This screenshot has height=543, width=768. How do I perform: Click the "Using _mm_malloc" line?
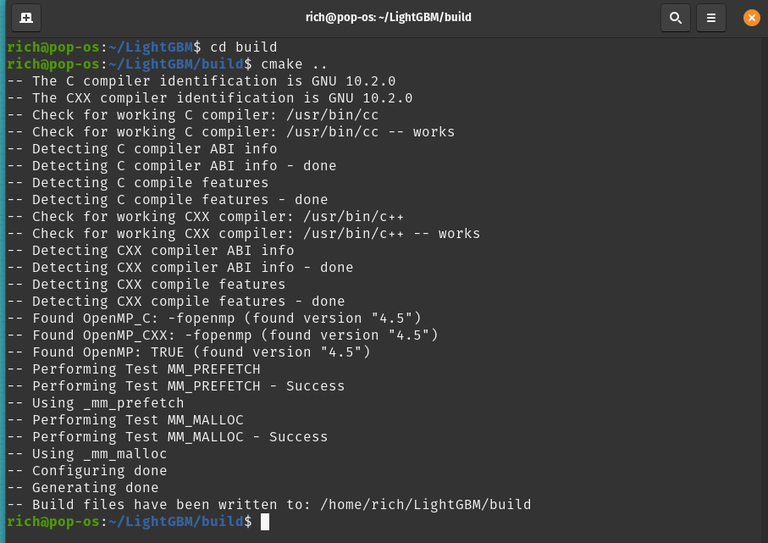(99, 454)
